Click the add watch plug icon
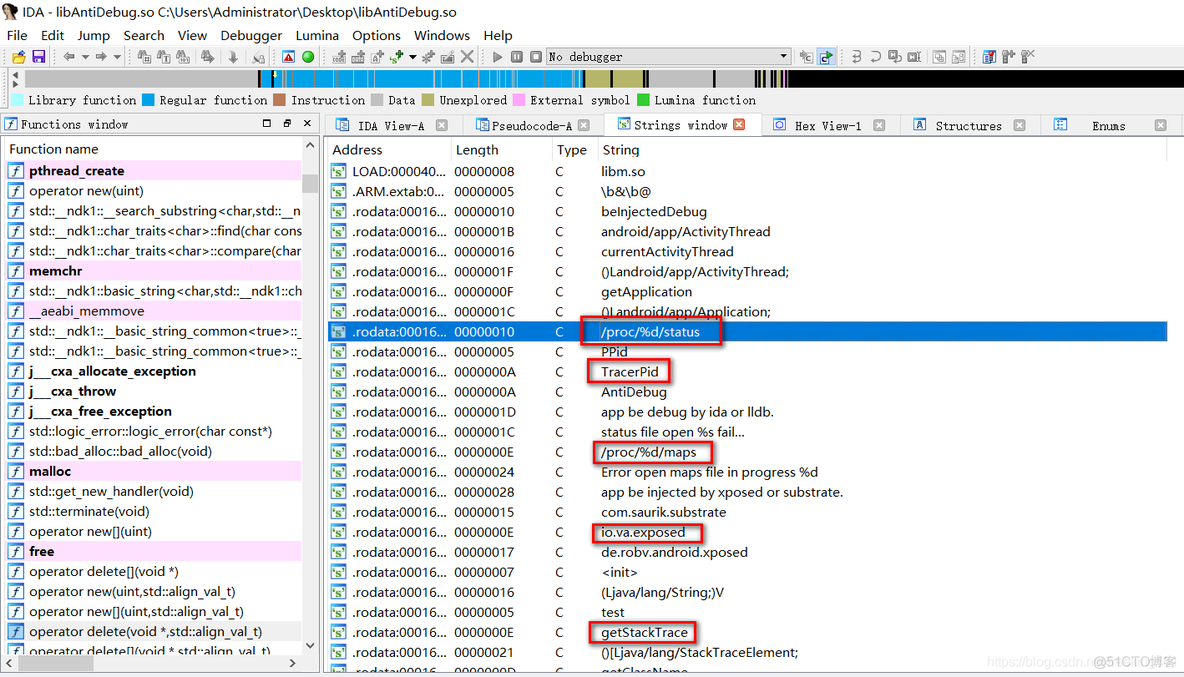 (1008, 57)
